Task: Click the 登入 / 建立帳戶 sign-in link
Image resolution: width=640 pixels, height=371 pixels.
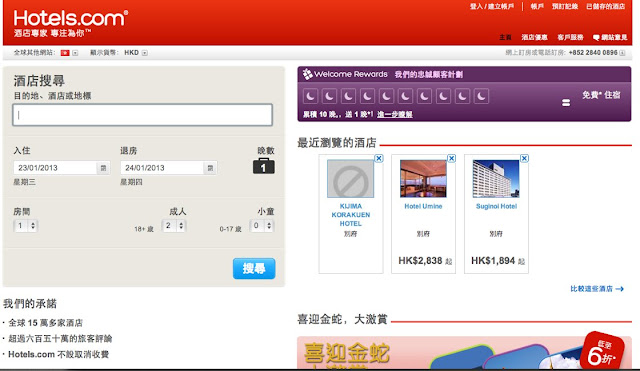Action: 492,7
